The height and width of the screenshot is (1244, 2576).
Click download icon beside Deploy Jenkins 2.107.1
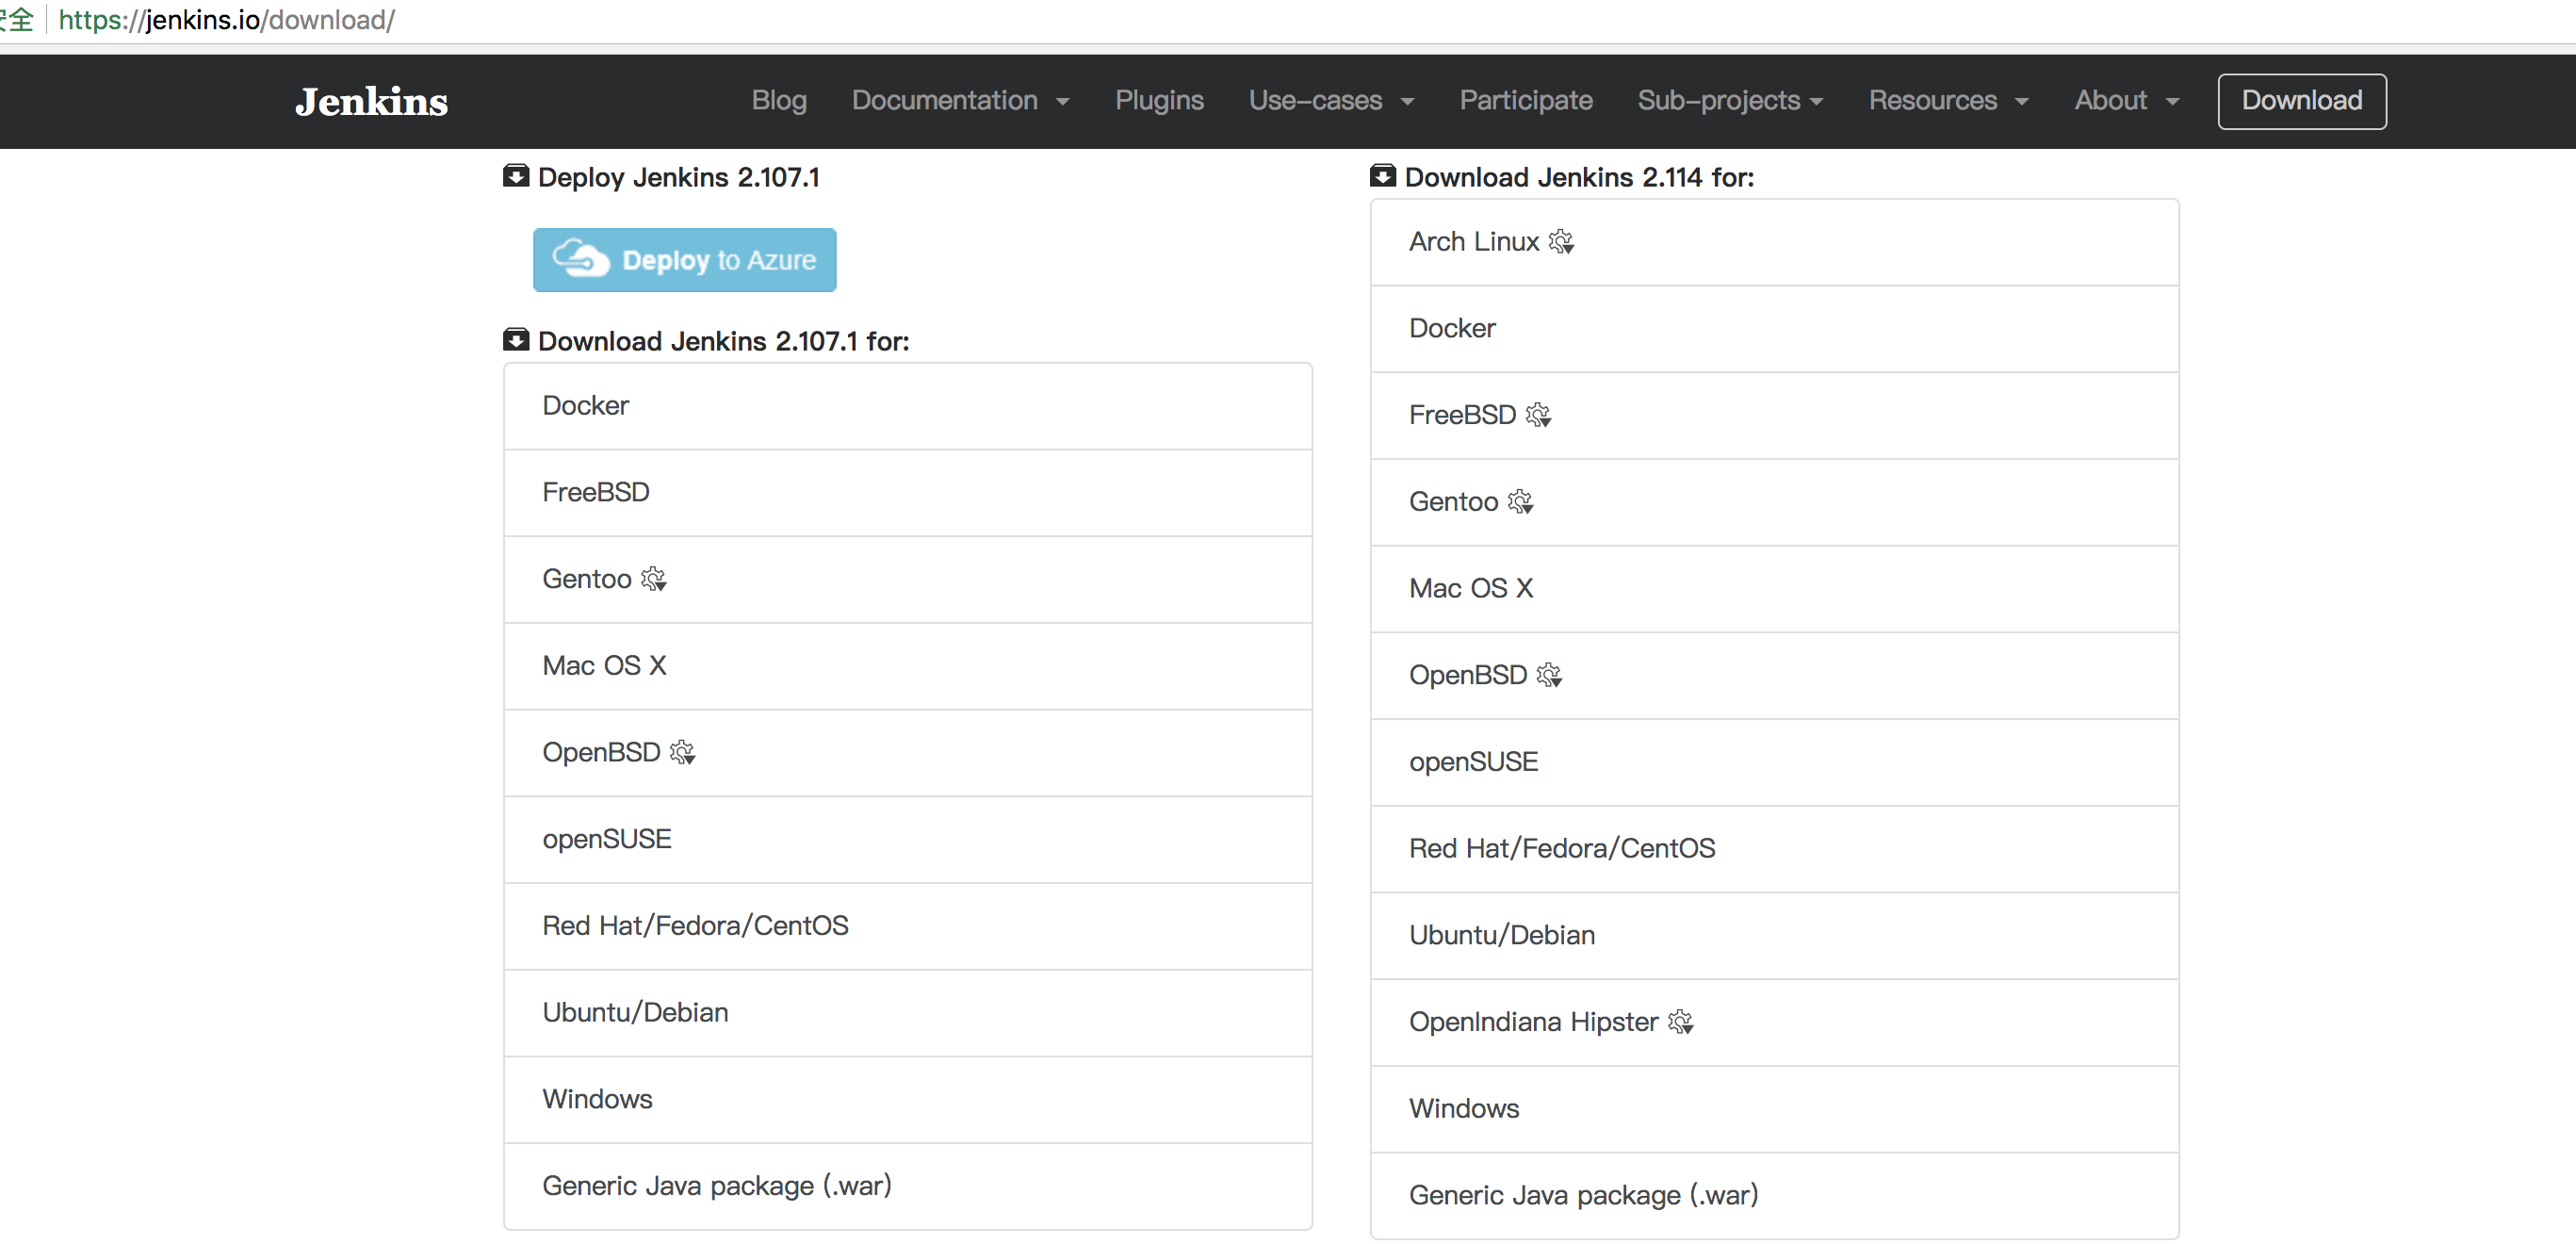(x=516, y=177)
